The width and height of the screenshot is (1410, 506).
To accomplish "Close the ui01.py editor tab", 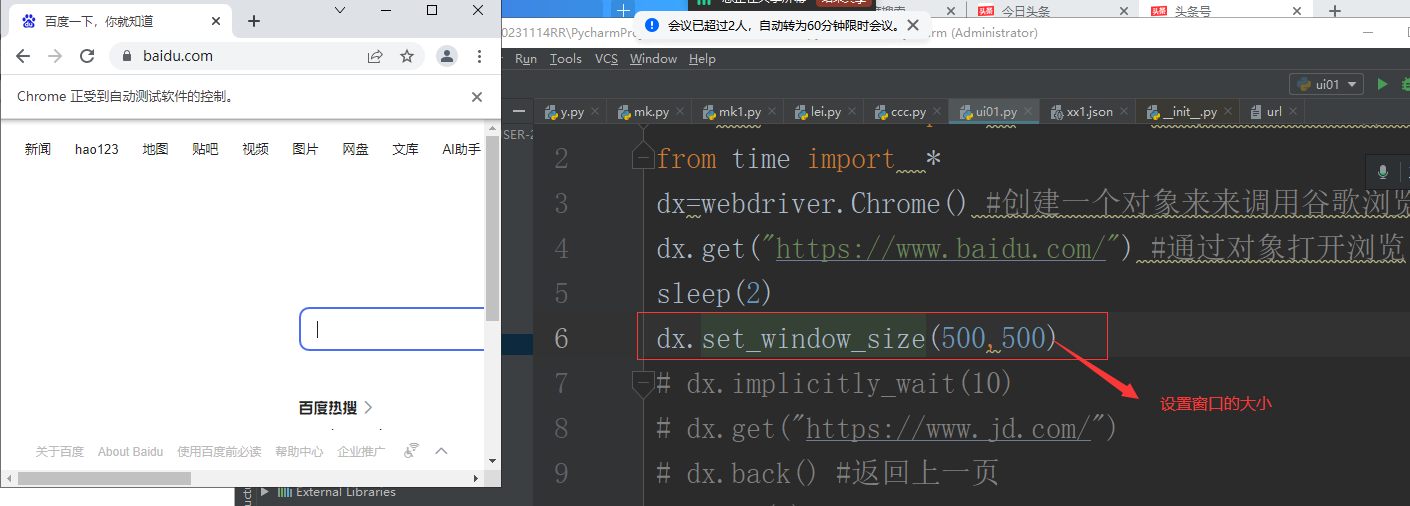I will [x=1028, y=113].
